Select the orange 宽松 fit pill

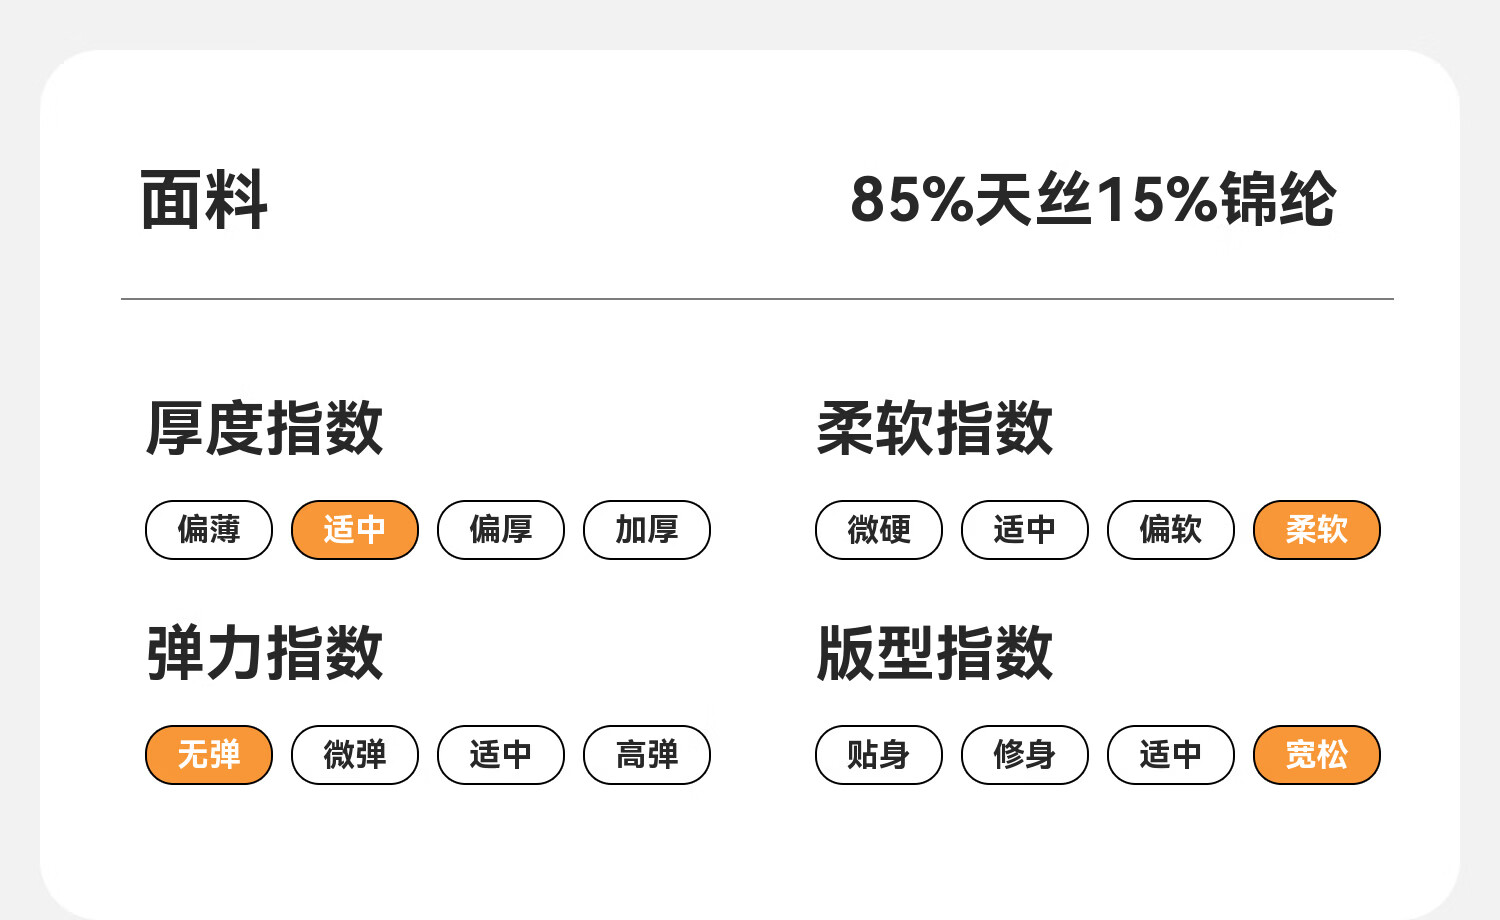tap(1317, 755)
